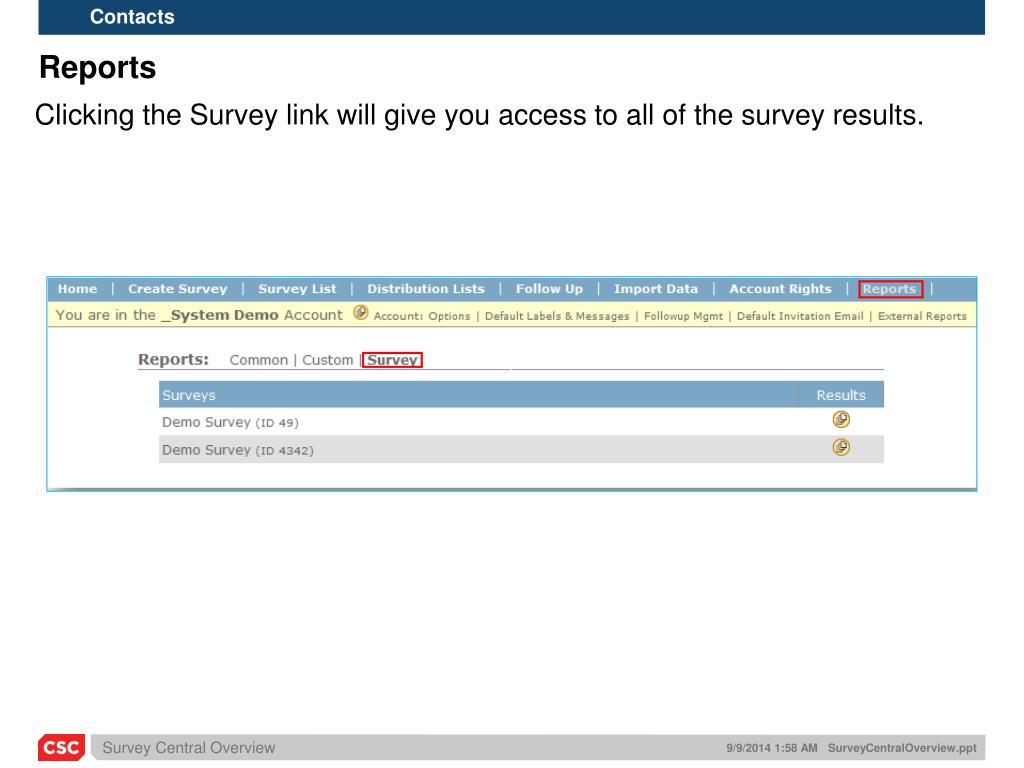
Task: Select Follow Up in navigation bar
Action: (x=549, y=289)
